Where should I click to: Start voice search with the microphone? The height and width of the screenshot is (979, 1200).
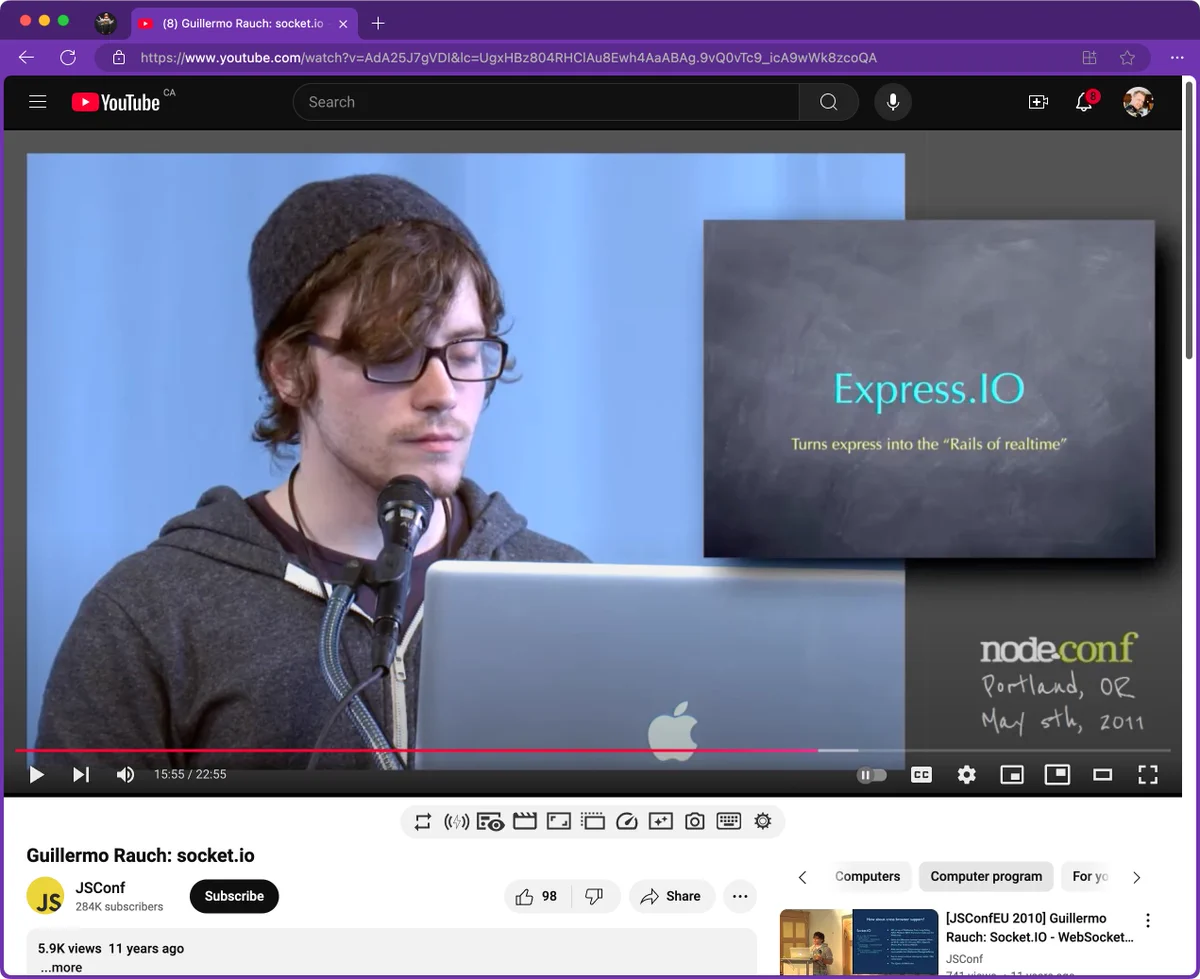point(893,102)
